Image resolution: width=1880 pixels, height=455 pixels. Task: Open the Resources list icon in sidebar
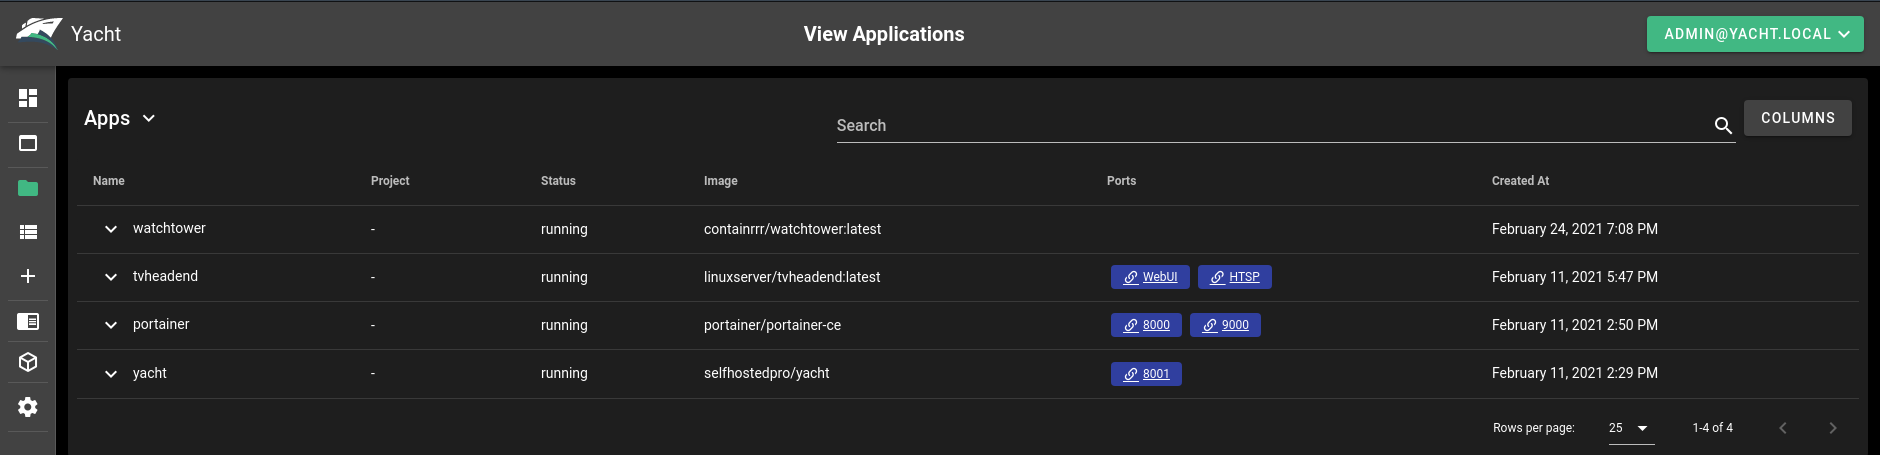click(x=28, y=232)
